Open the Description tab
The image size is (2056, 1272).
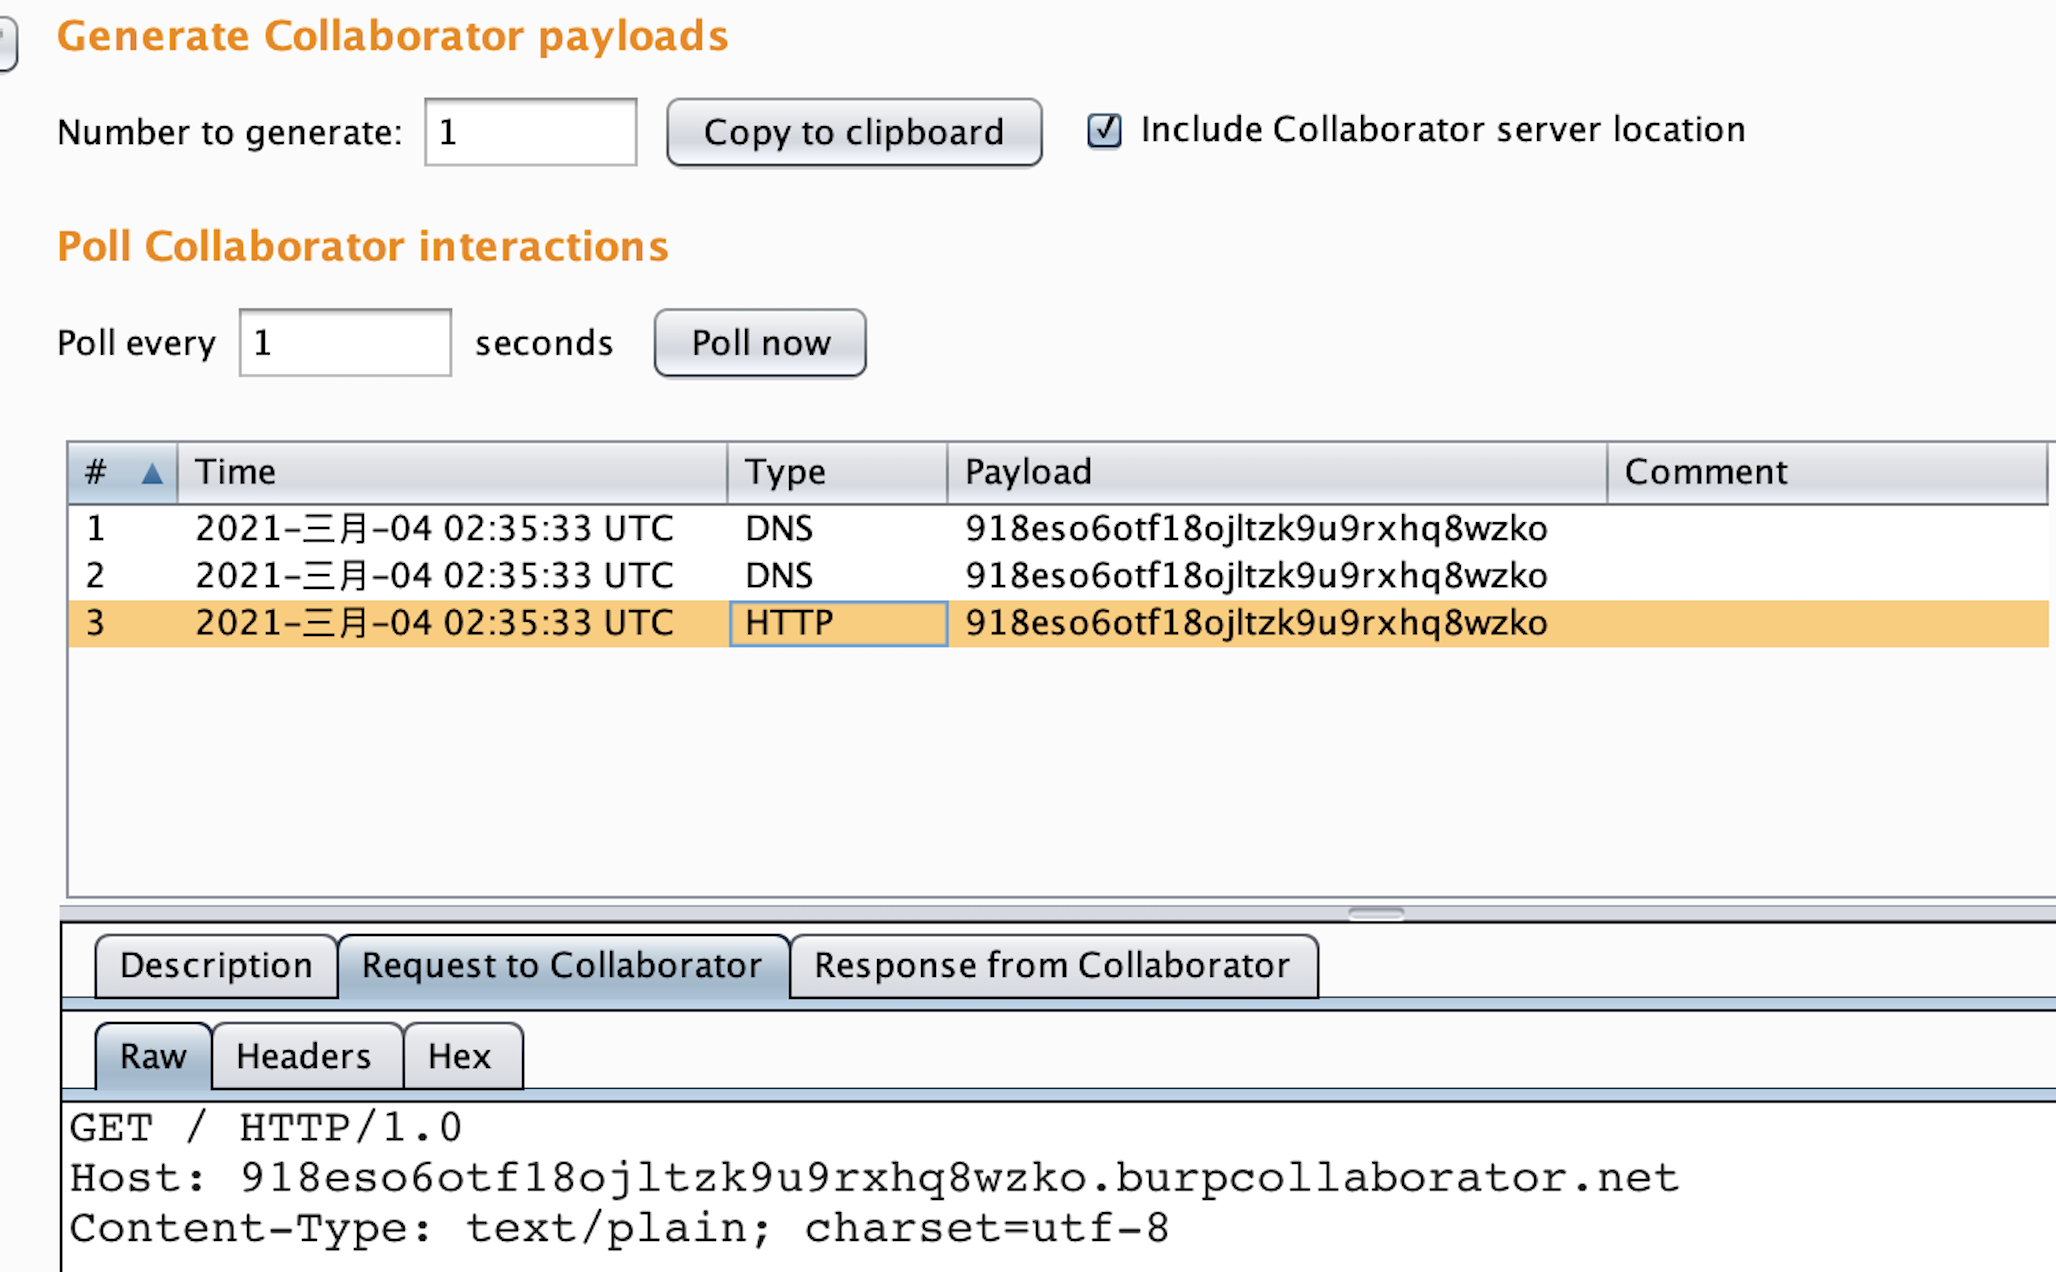tap(216, 966)
